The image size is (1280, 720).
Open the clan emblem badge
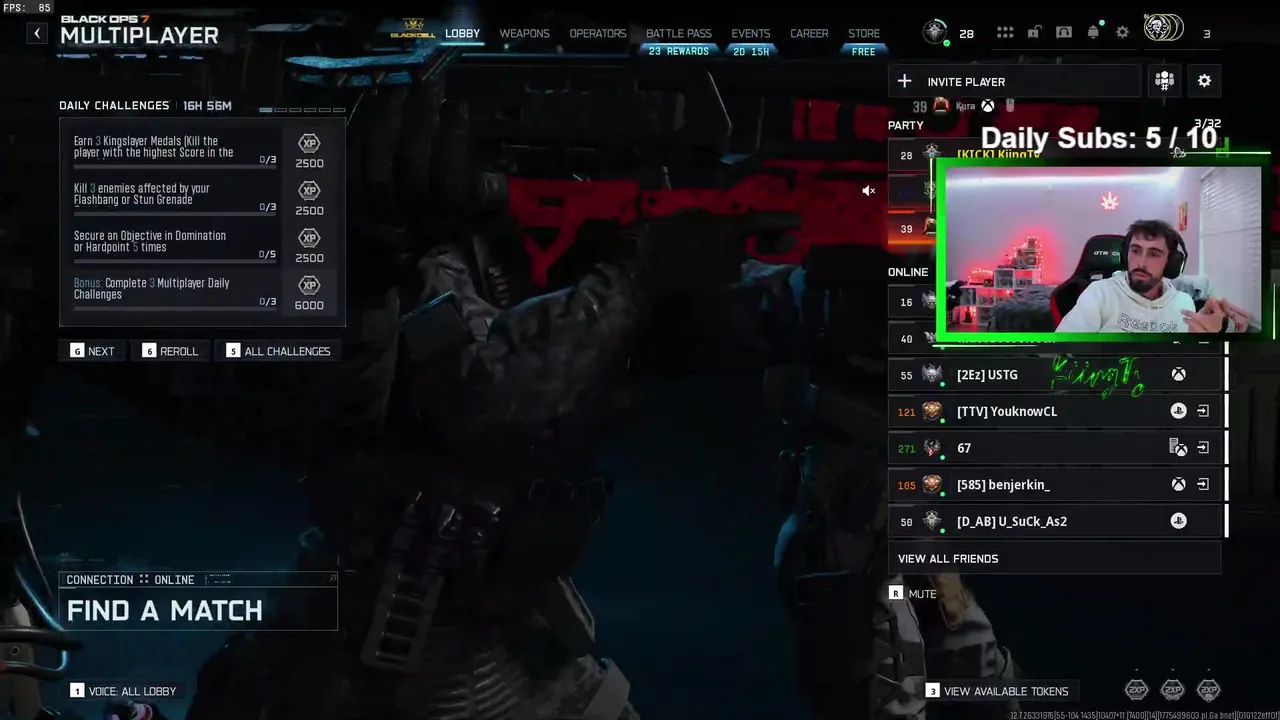[1163, 29]
